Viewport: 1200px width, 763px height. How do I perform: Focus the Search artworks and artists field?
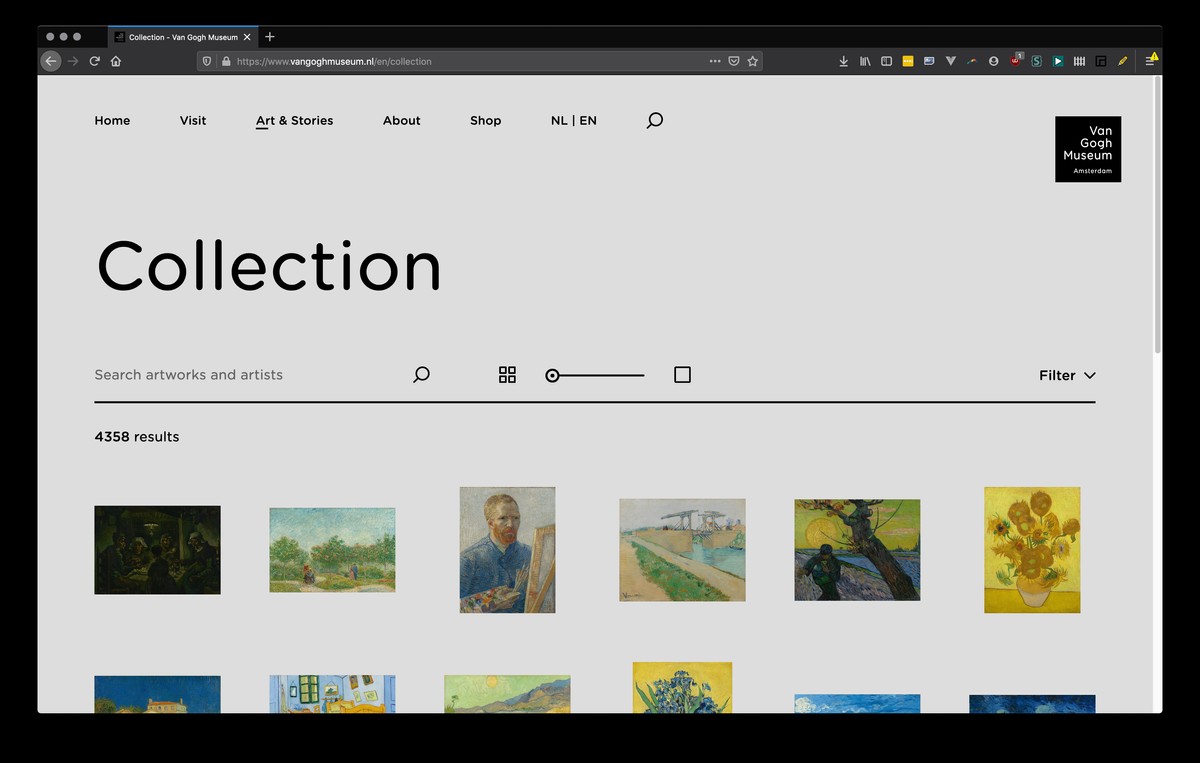click(x=250, y=375)
